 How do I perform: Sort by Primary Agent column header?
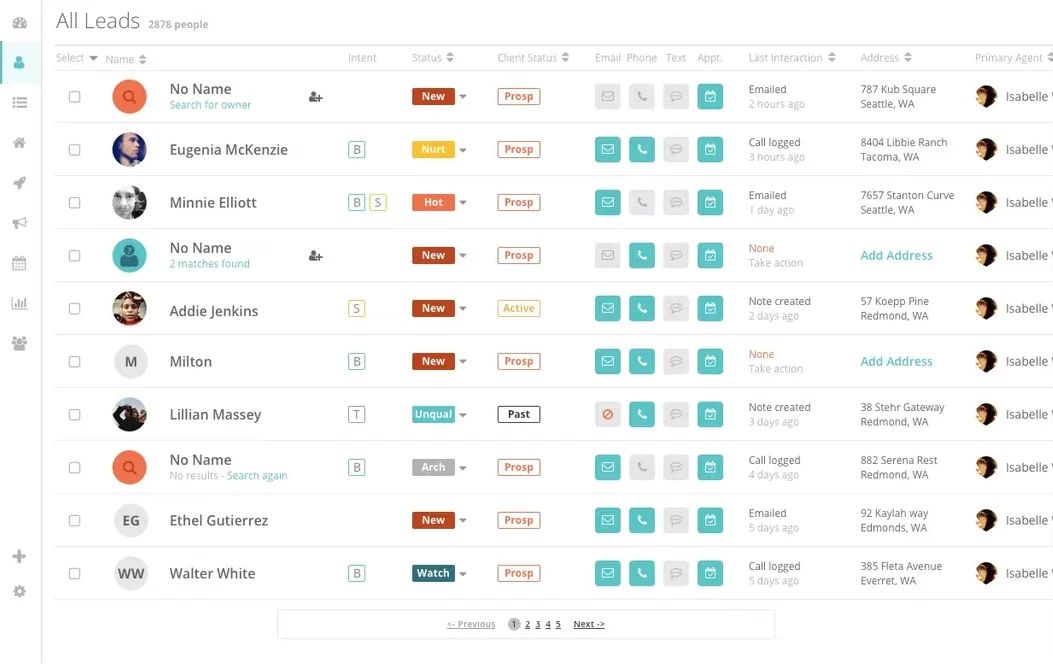(x=1013, y=58)
